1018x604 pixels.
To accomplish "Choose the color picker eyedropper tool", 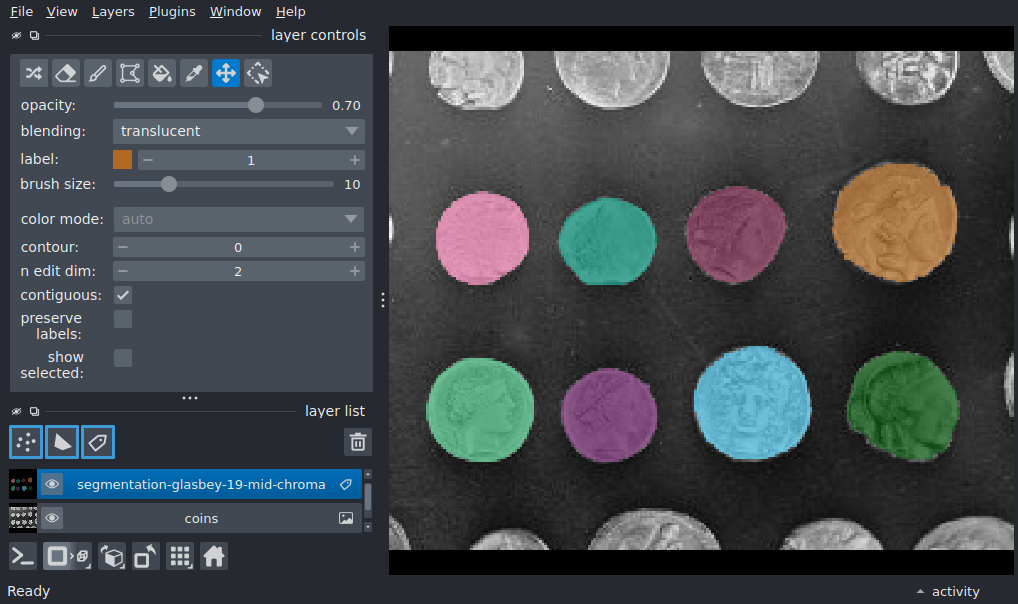I will 193,73.
